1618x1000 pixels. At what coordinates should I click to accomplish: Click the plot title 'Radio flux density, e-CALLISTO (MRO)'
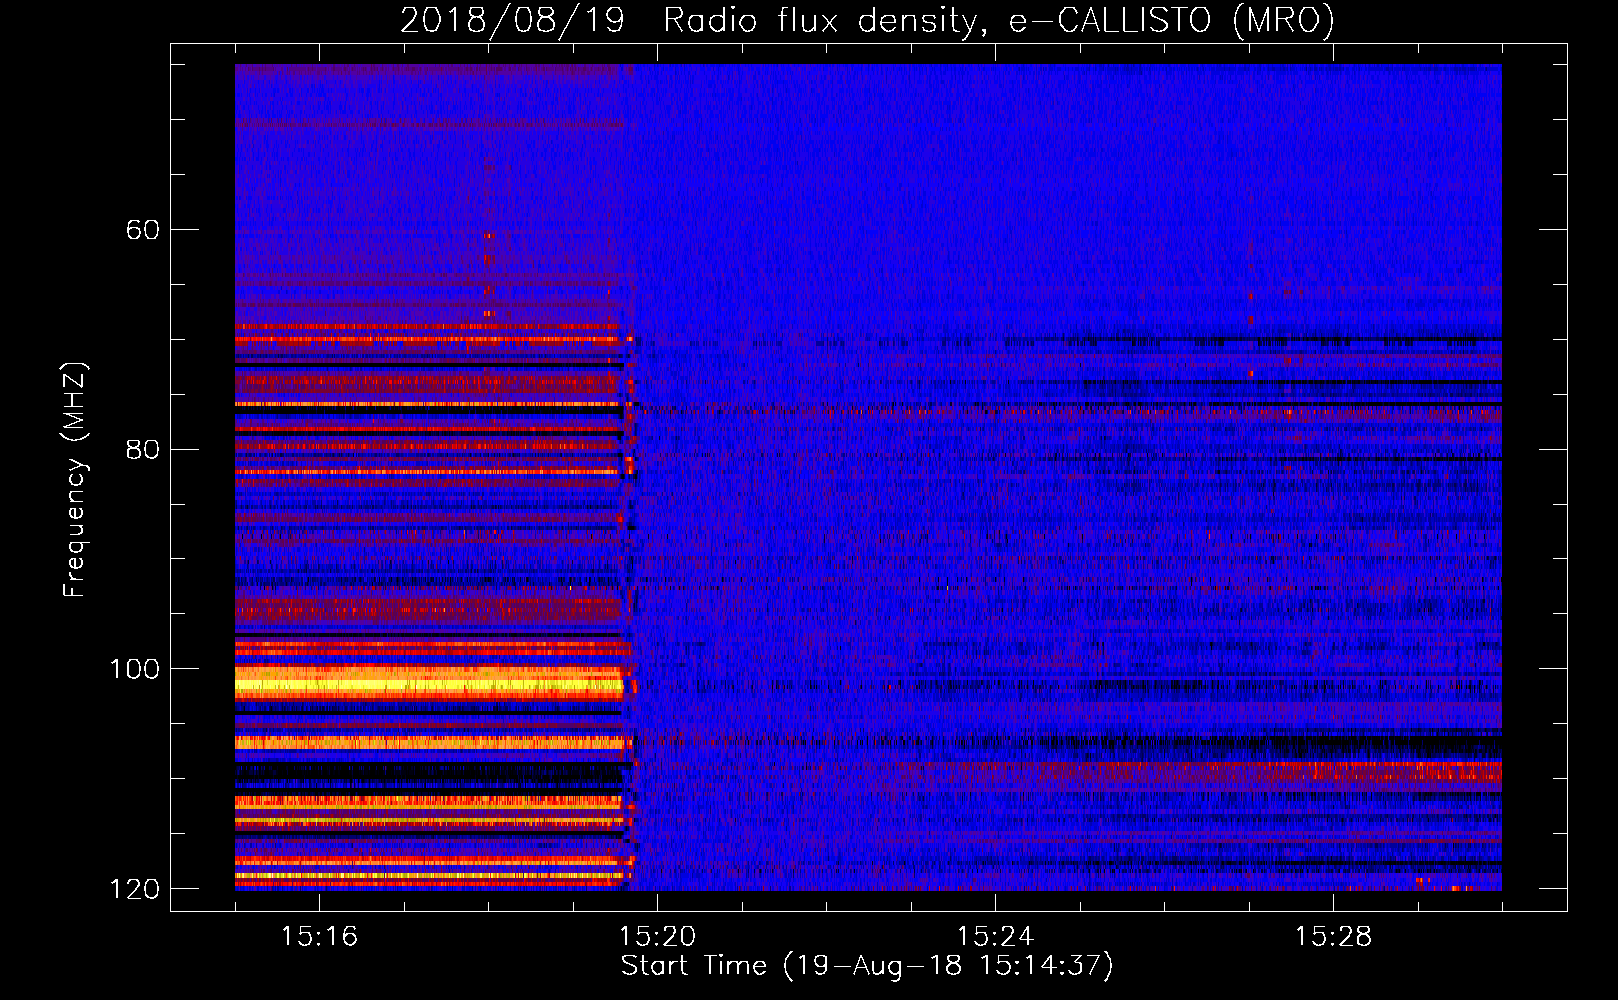click(x=999, y=20)
